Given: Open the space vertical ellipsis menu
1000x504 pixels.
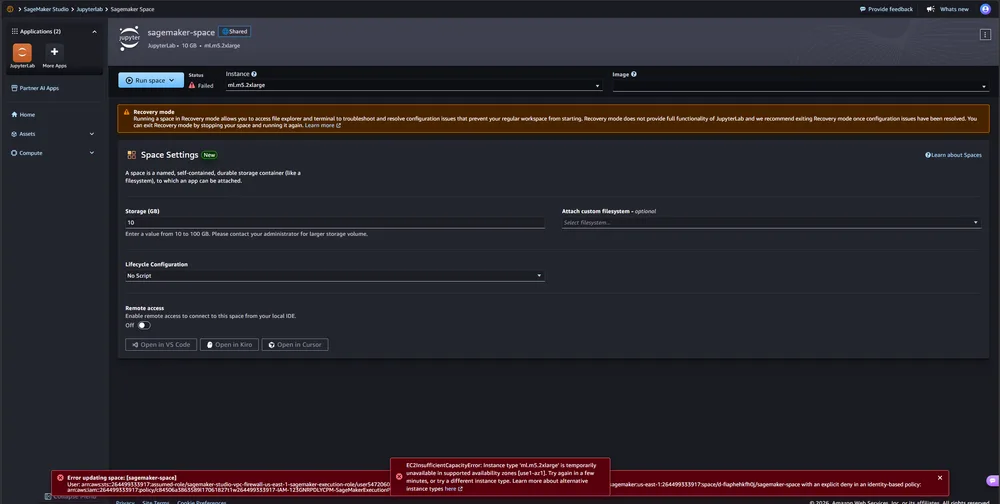Looking at the screenshot, I should click(985, 34).
